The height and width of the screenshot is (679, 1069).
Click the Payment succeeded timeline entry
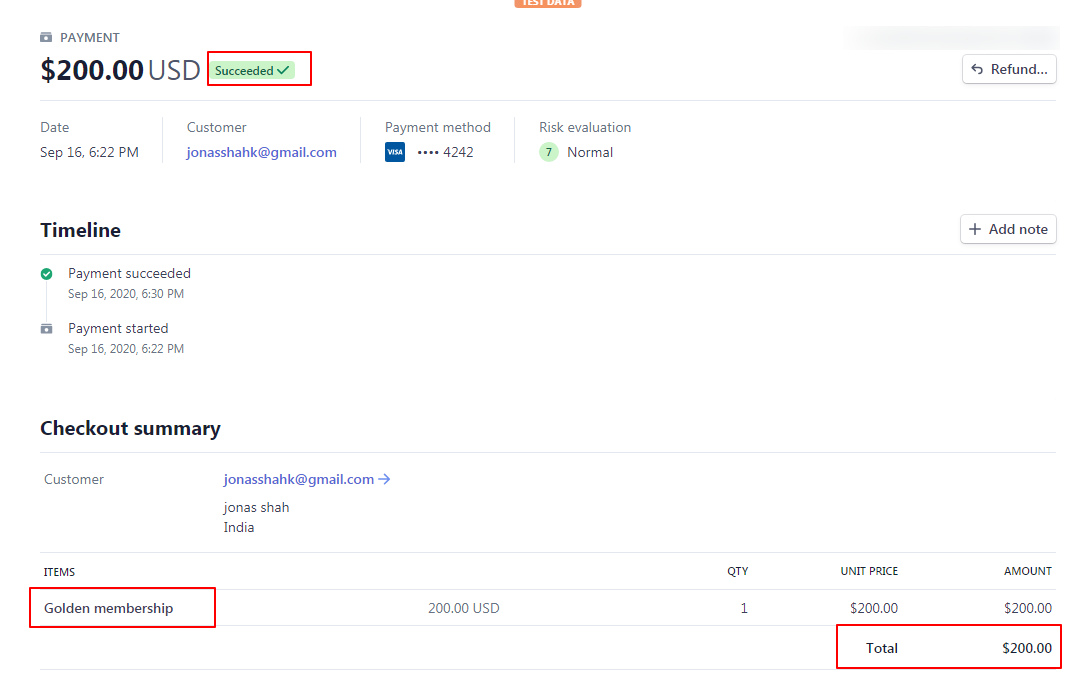(x=130, y=273)
